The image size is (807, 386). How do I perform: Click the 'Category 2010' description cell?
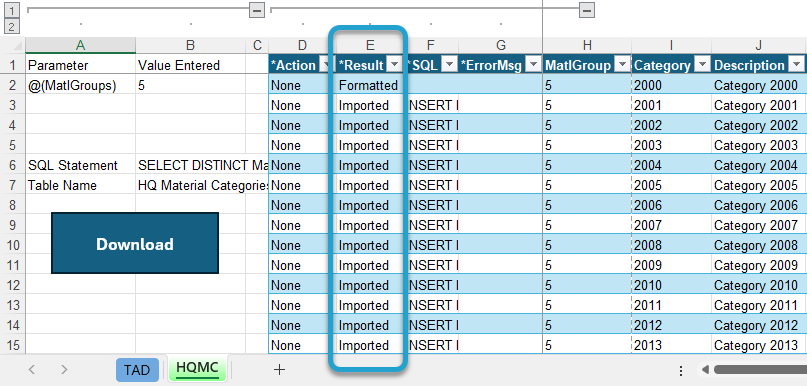[759, 285]
